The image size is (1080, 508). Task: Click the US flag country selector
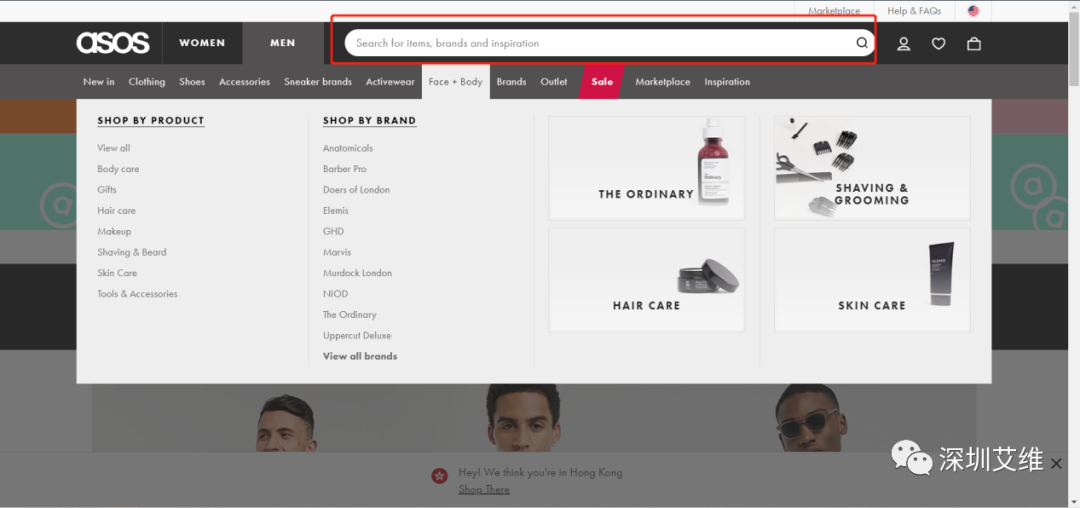(973, 11)
